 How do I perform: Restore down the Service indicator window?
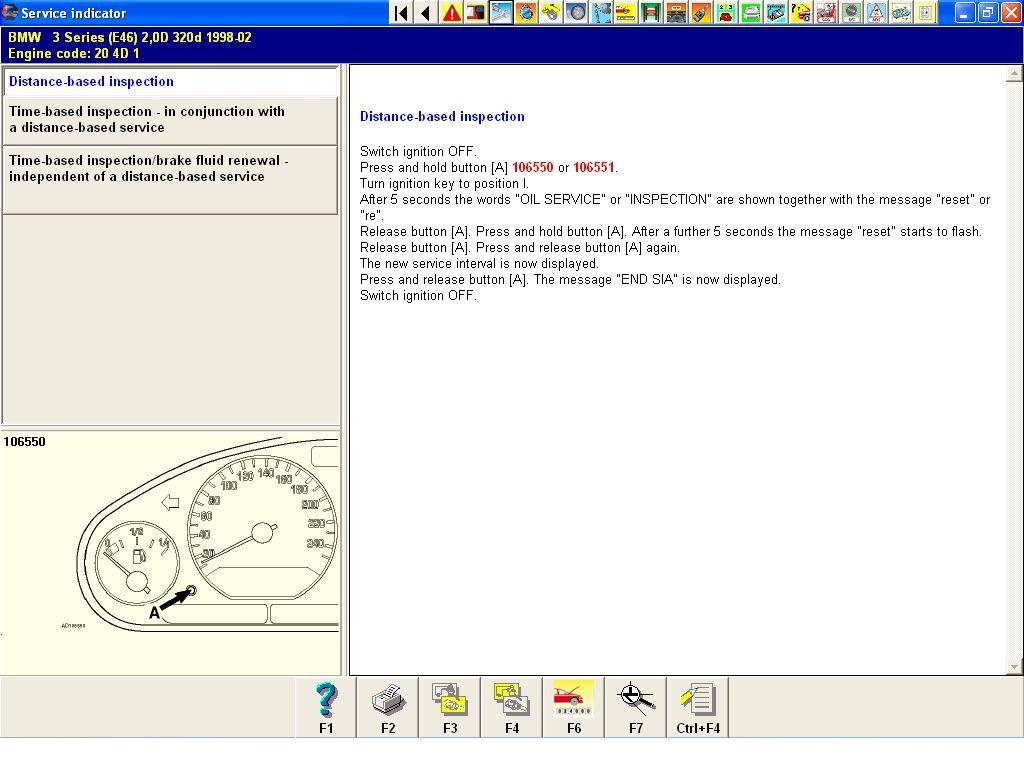pyautogui.click(x=988, y=12)
